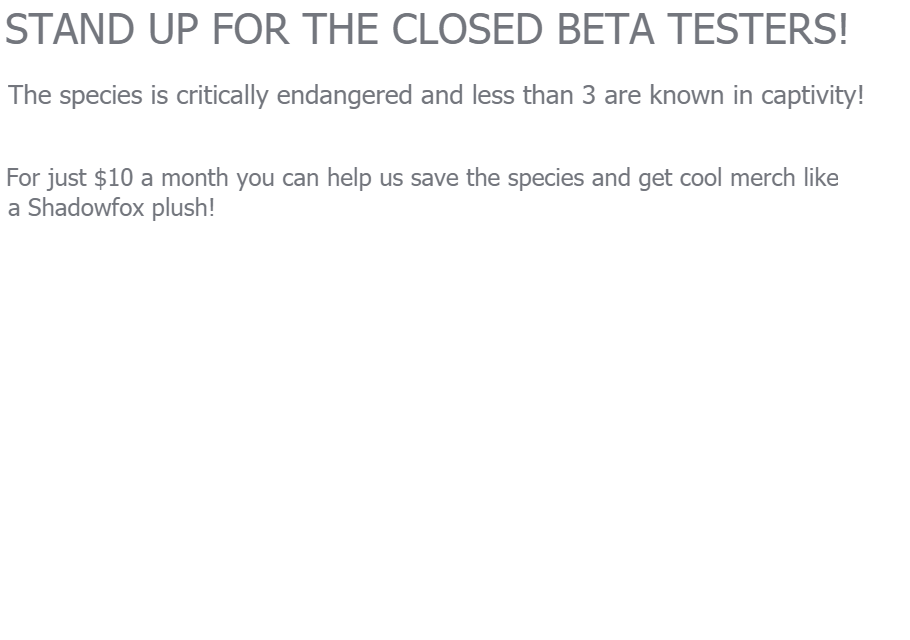Image resolution: width=910 pixels, height=640 pixels.
Task: Click the word 'CLOSED' in the heading
Action: click(468, 29)
